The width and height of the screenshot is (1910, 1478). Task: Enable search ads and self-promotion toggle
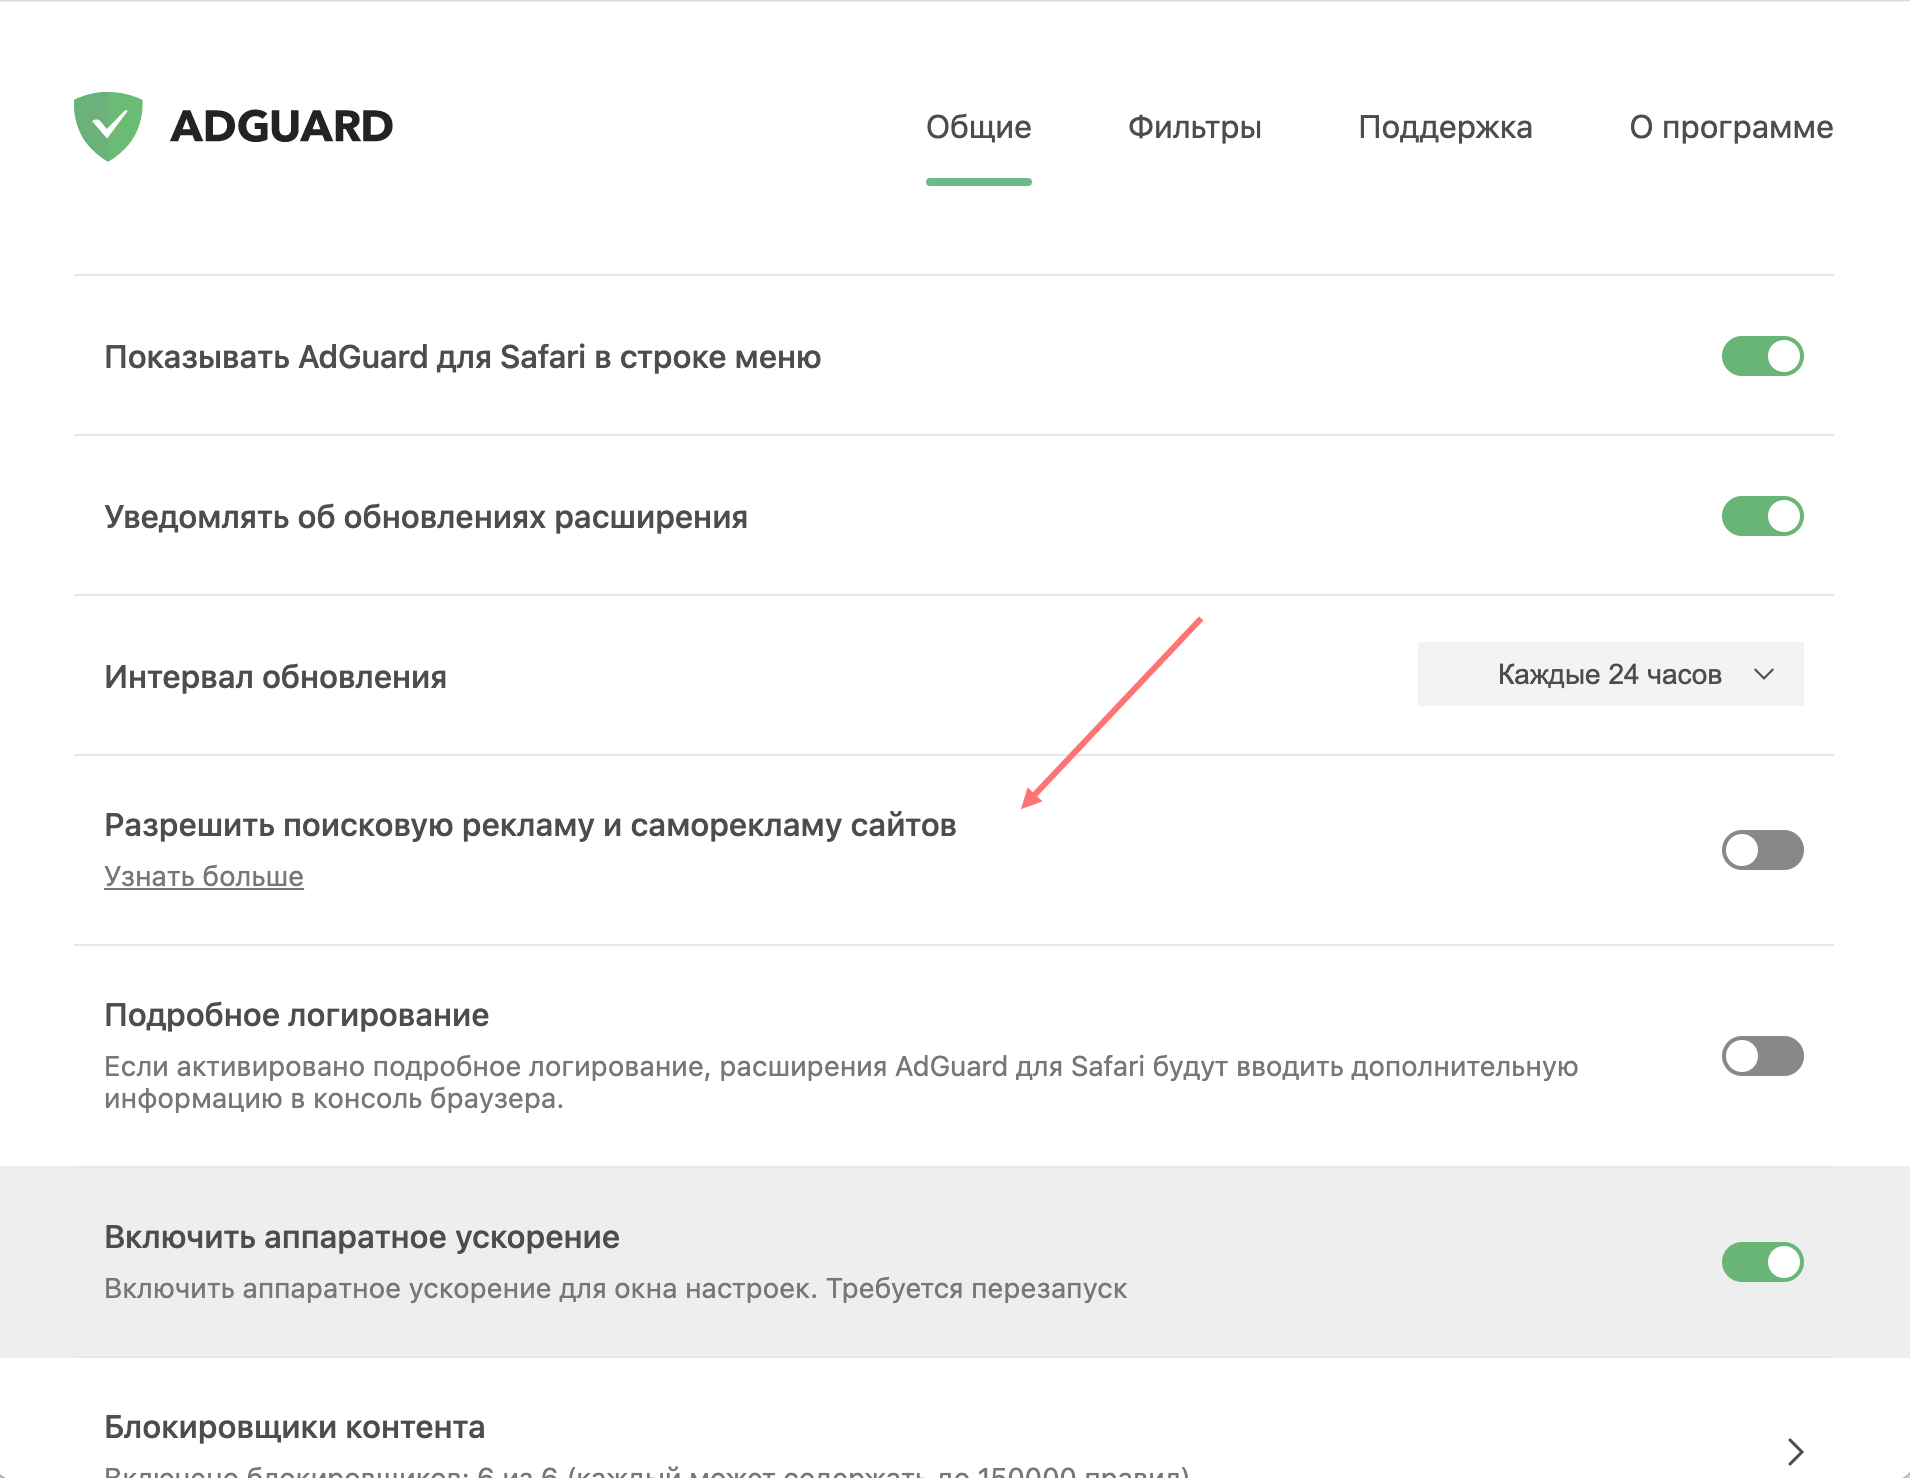(1762, 851)
